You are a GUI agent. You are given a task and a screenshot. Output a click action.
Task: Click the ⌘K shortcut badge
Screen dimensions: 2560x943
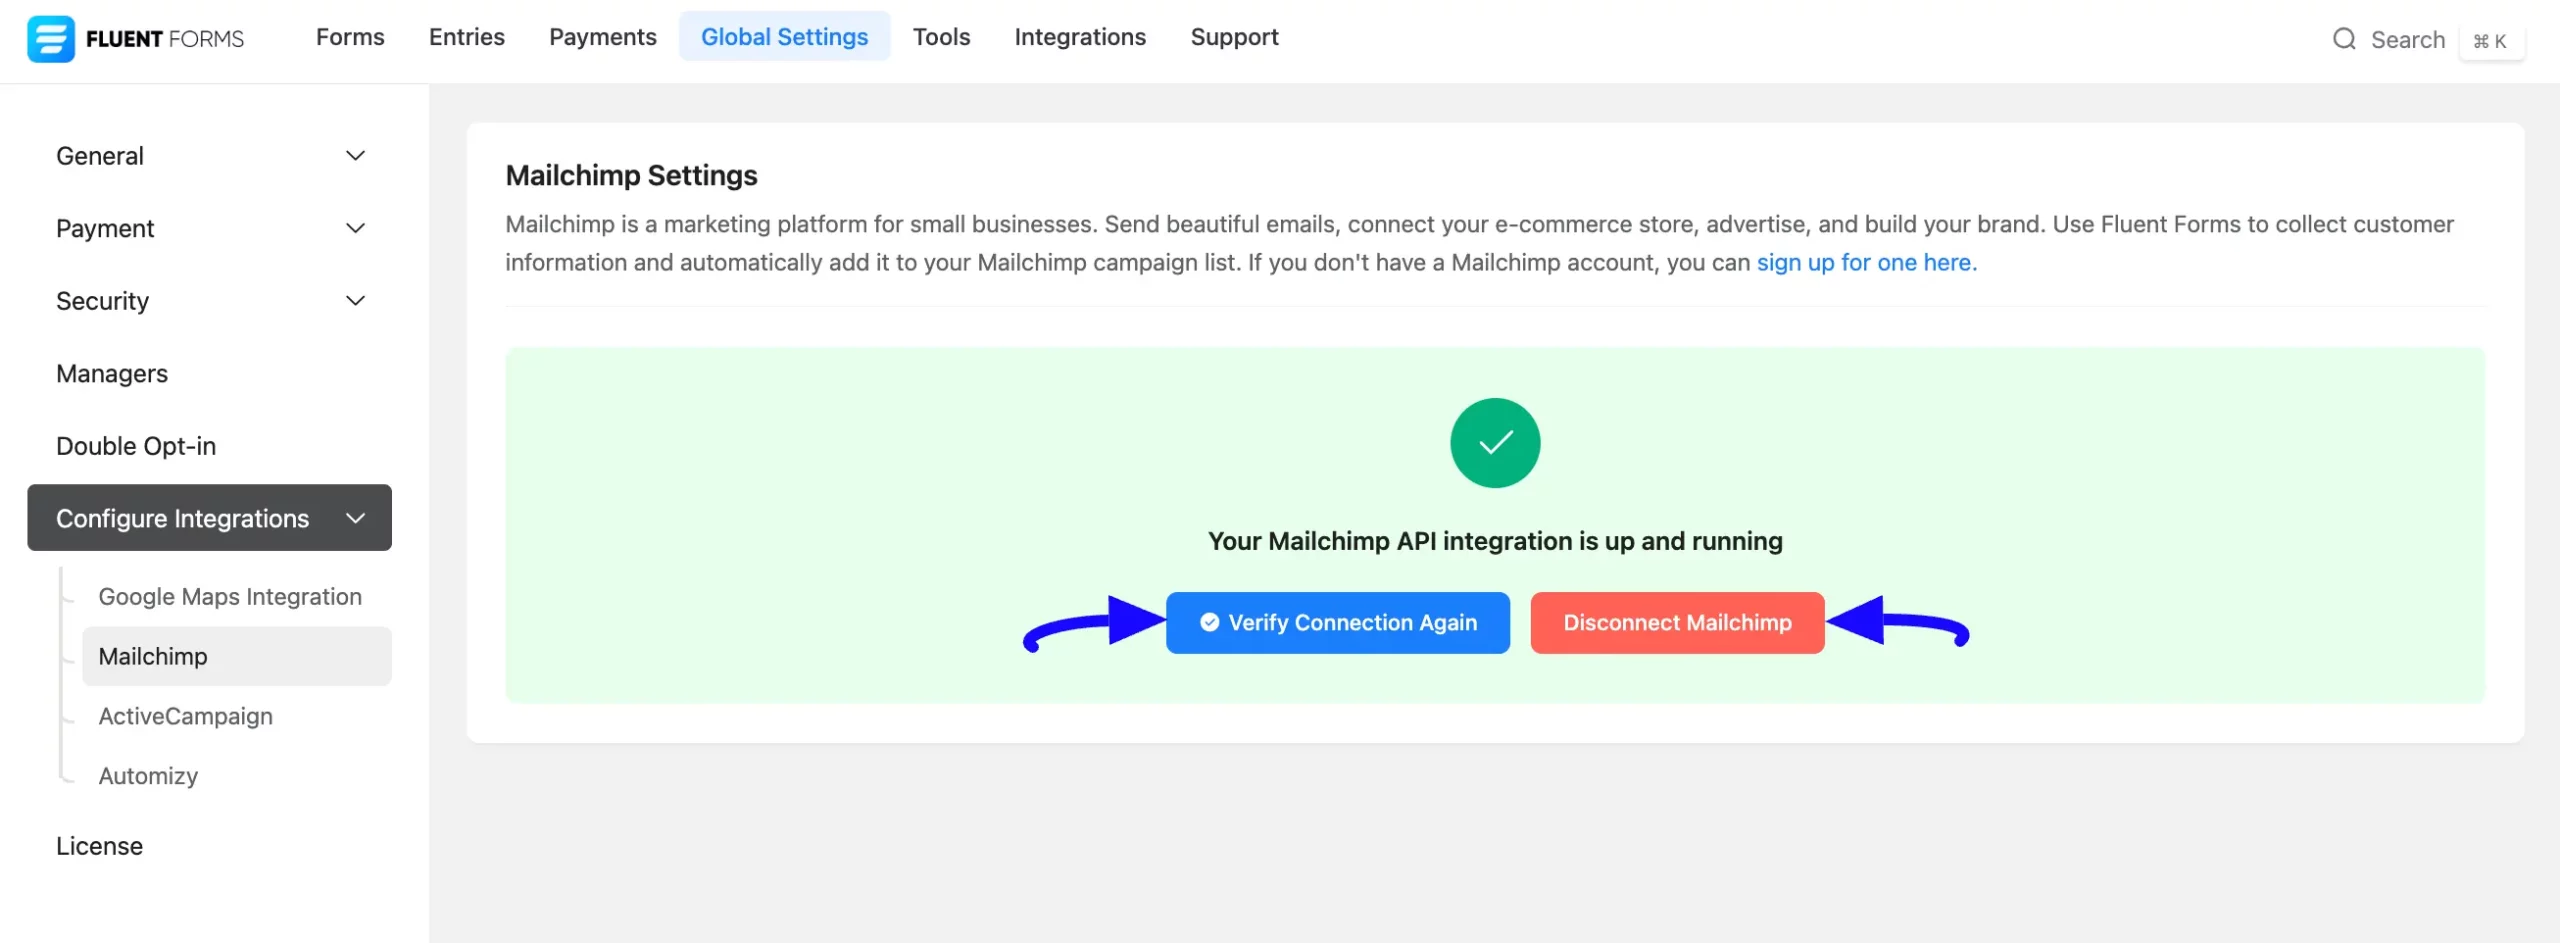(2490, 41)
